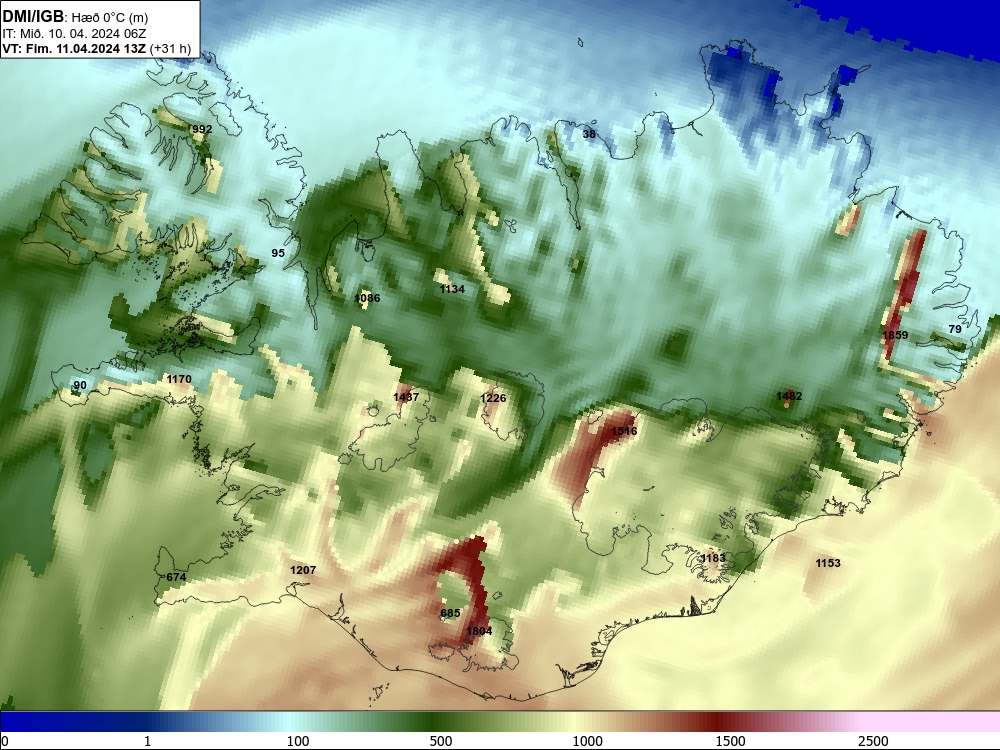
Task: Click the 1000 tick label on color scale
Action: pyautogui.click(x=587, y=741)
